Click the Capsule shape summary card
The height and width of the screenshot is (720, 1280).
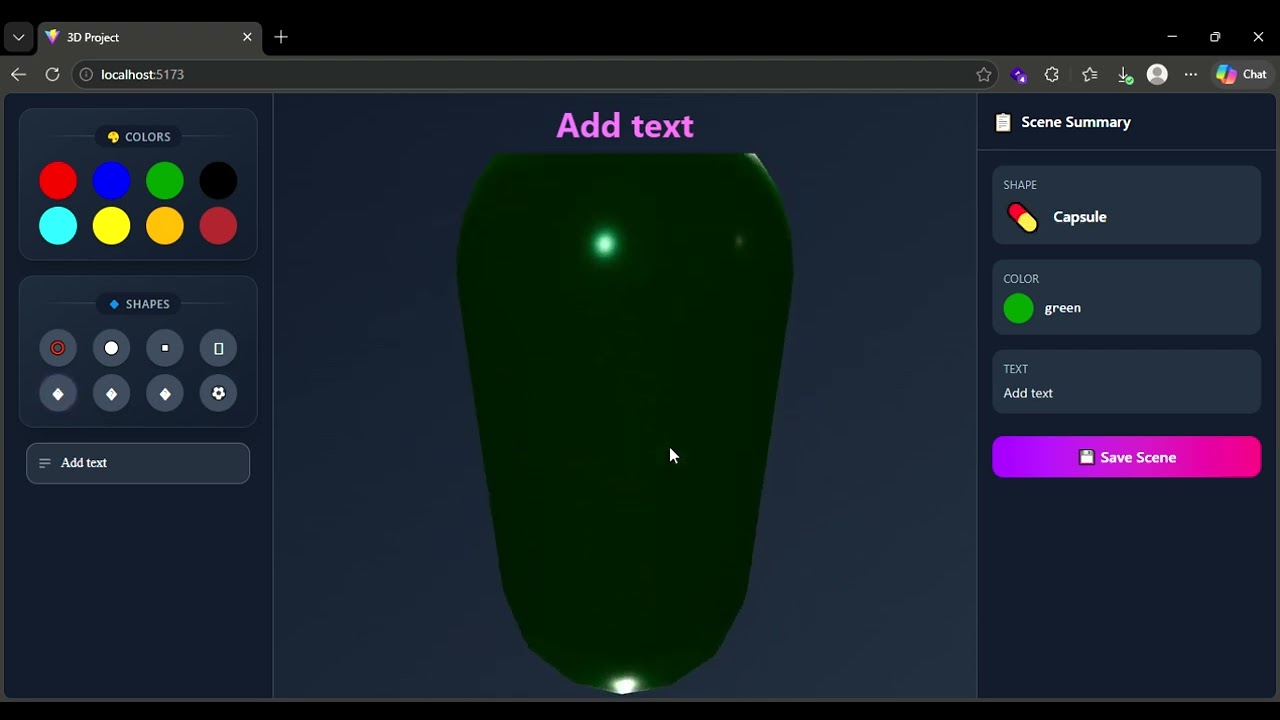pyautogui.click(x=1126, y=205)
